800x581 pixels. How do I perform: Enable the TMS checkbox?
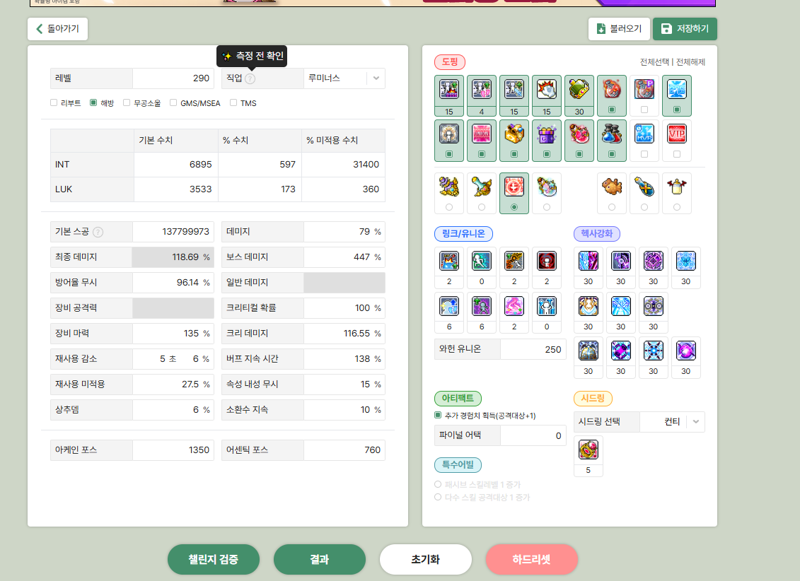point(233,103)
